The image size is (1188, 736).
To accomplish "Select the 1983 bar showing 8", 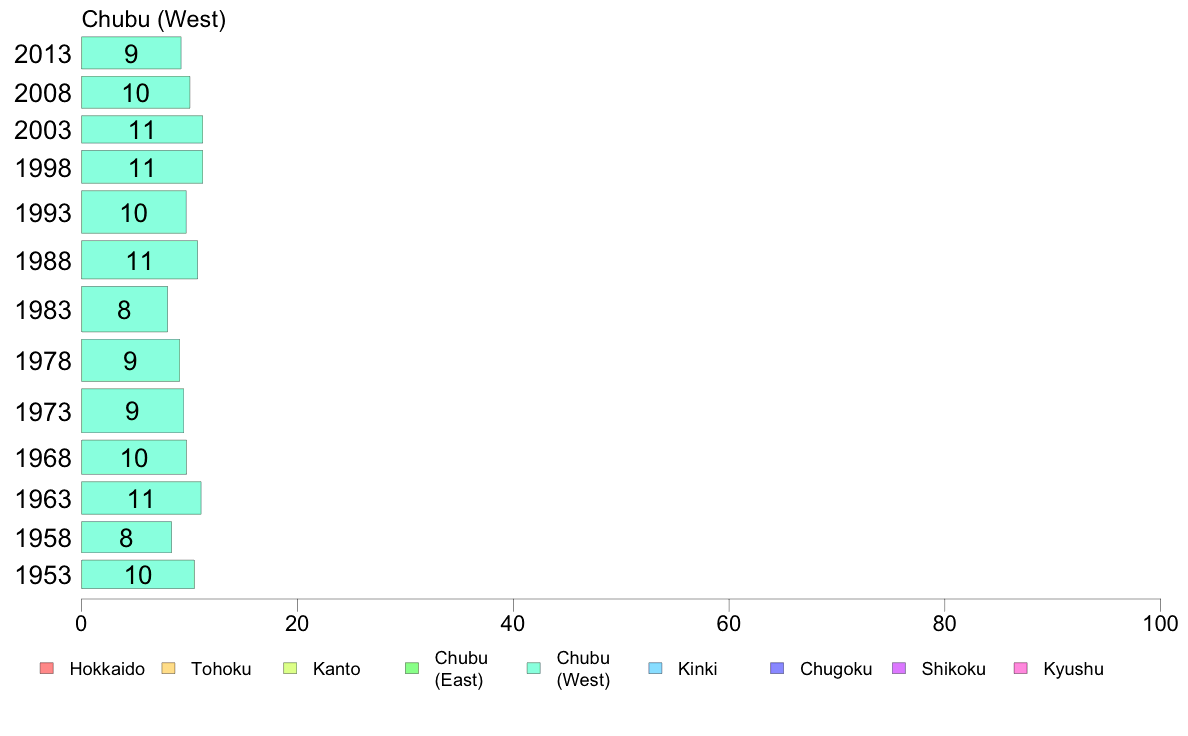I will tap(124, 309).
